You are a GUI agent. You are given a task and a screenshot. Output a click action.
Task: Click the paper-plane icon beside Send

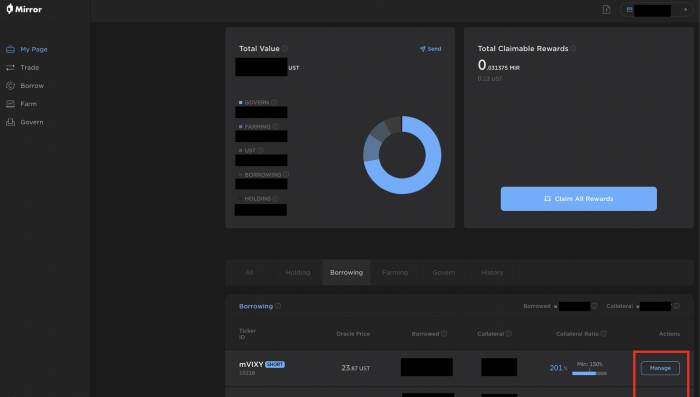(422, 49)
